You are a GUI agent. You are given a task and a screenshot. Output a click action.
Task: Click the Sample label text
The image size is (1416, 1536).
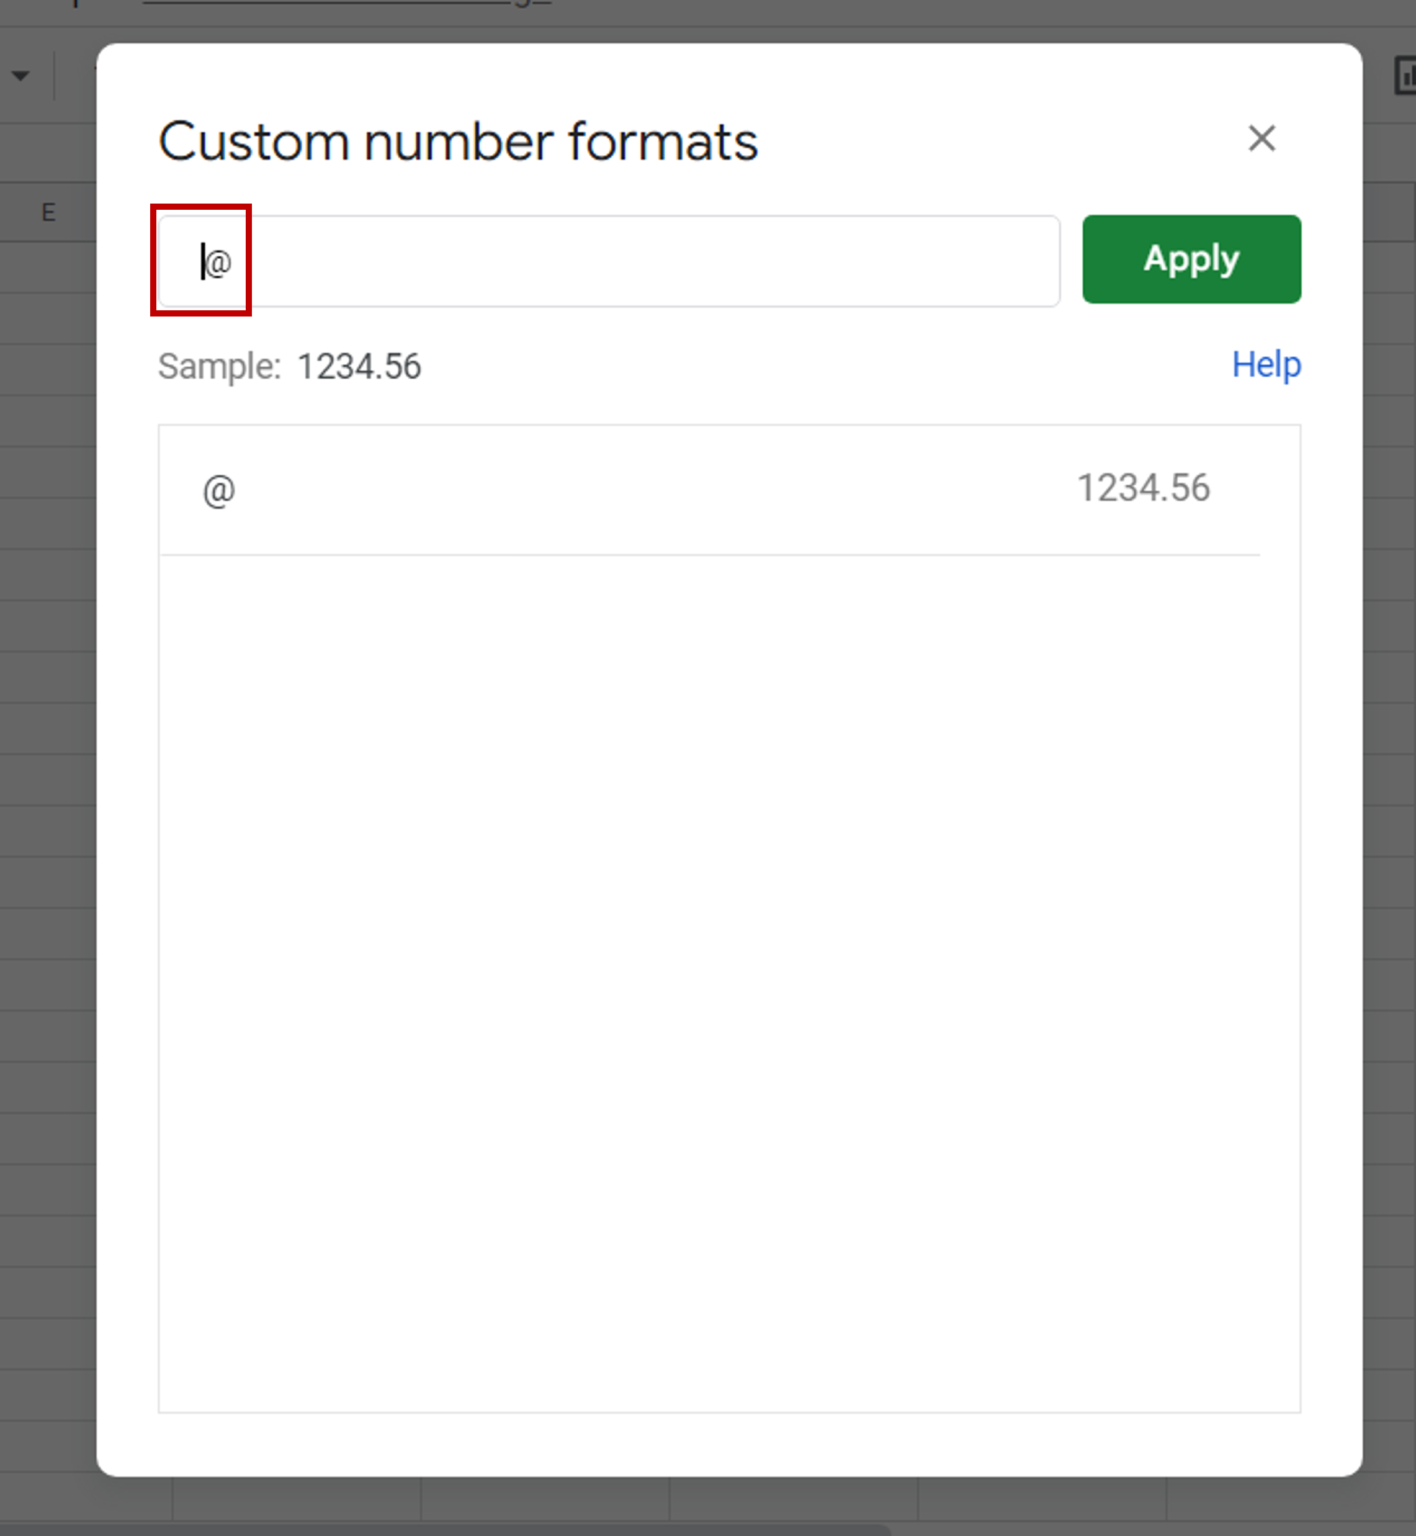point(219,366)
